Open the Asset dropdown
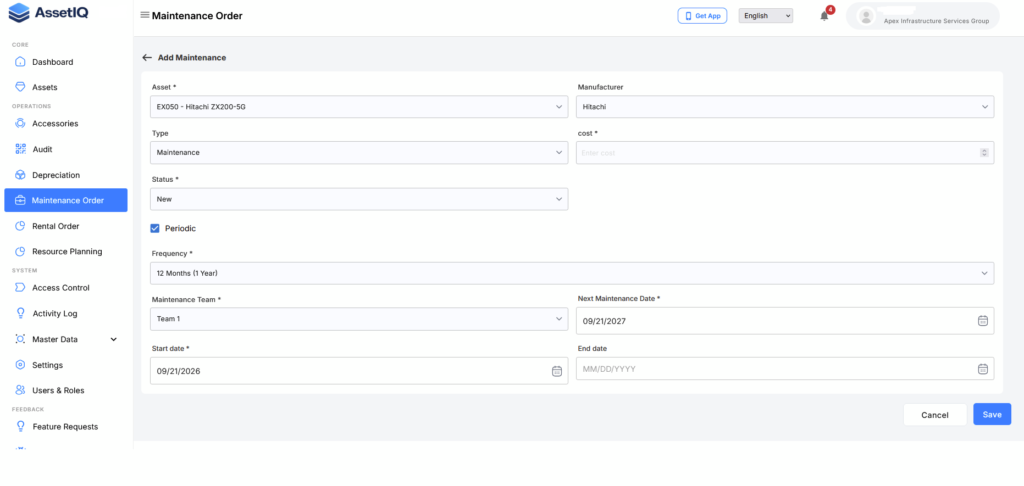The image size is (1024, 486). coord(359,106)
